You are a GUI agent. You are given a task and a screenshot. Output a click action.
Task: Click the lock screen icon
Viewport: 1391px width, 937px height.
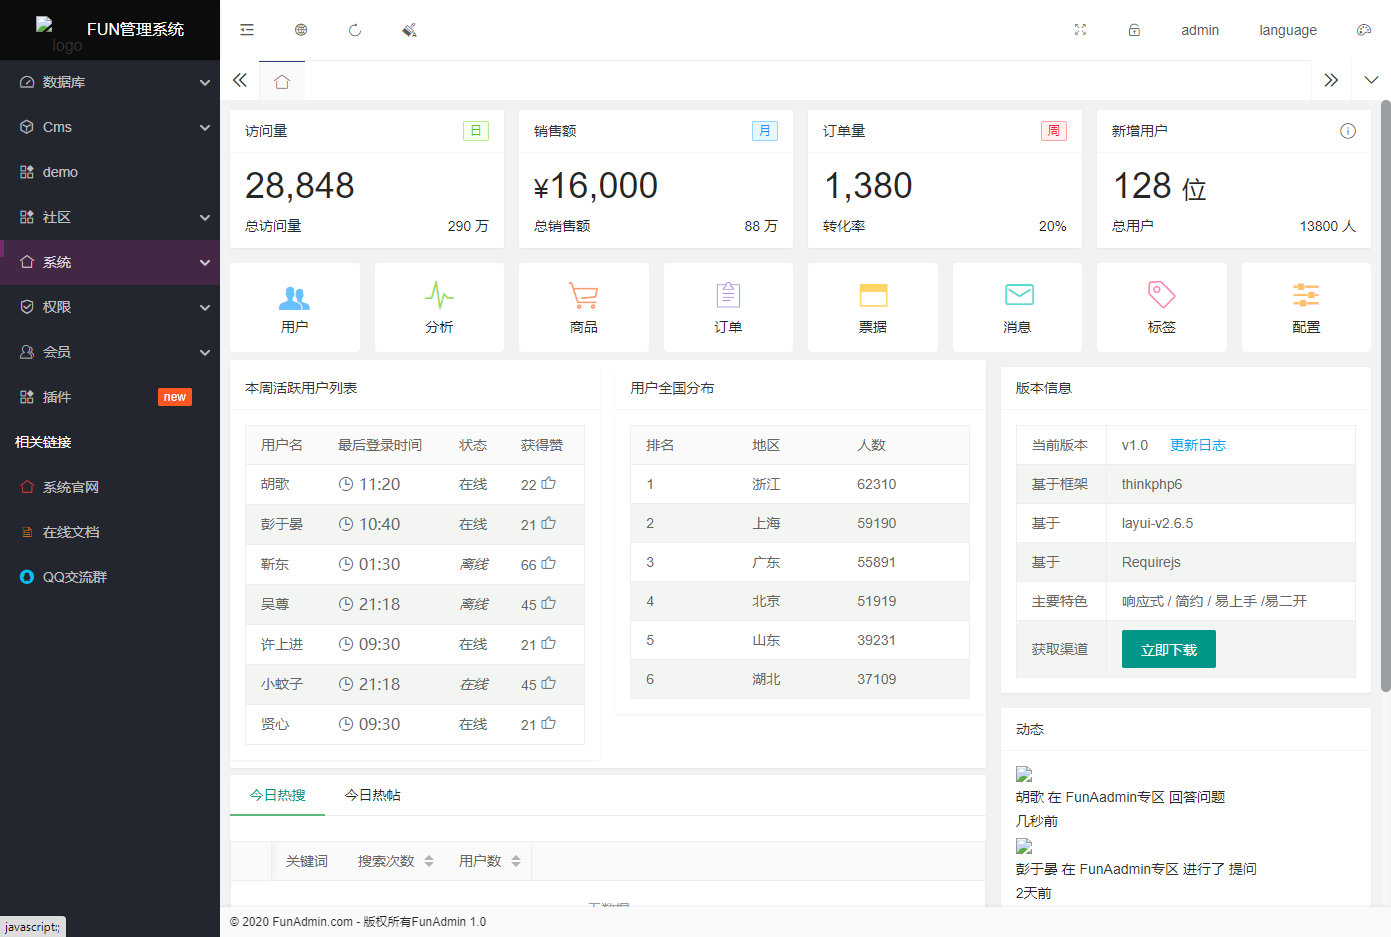point(1134,30)
